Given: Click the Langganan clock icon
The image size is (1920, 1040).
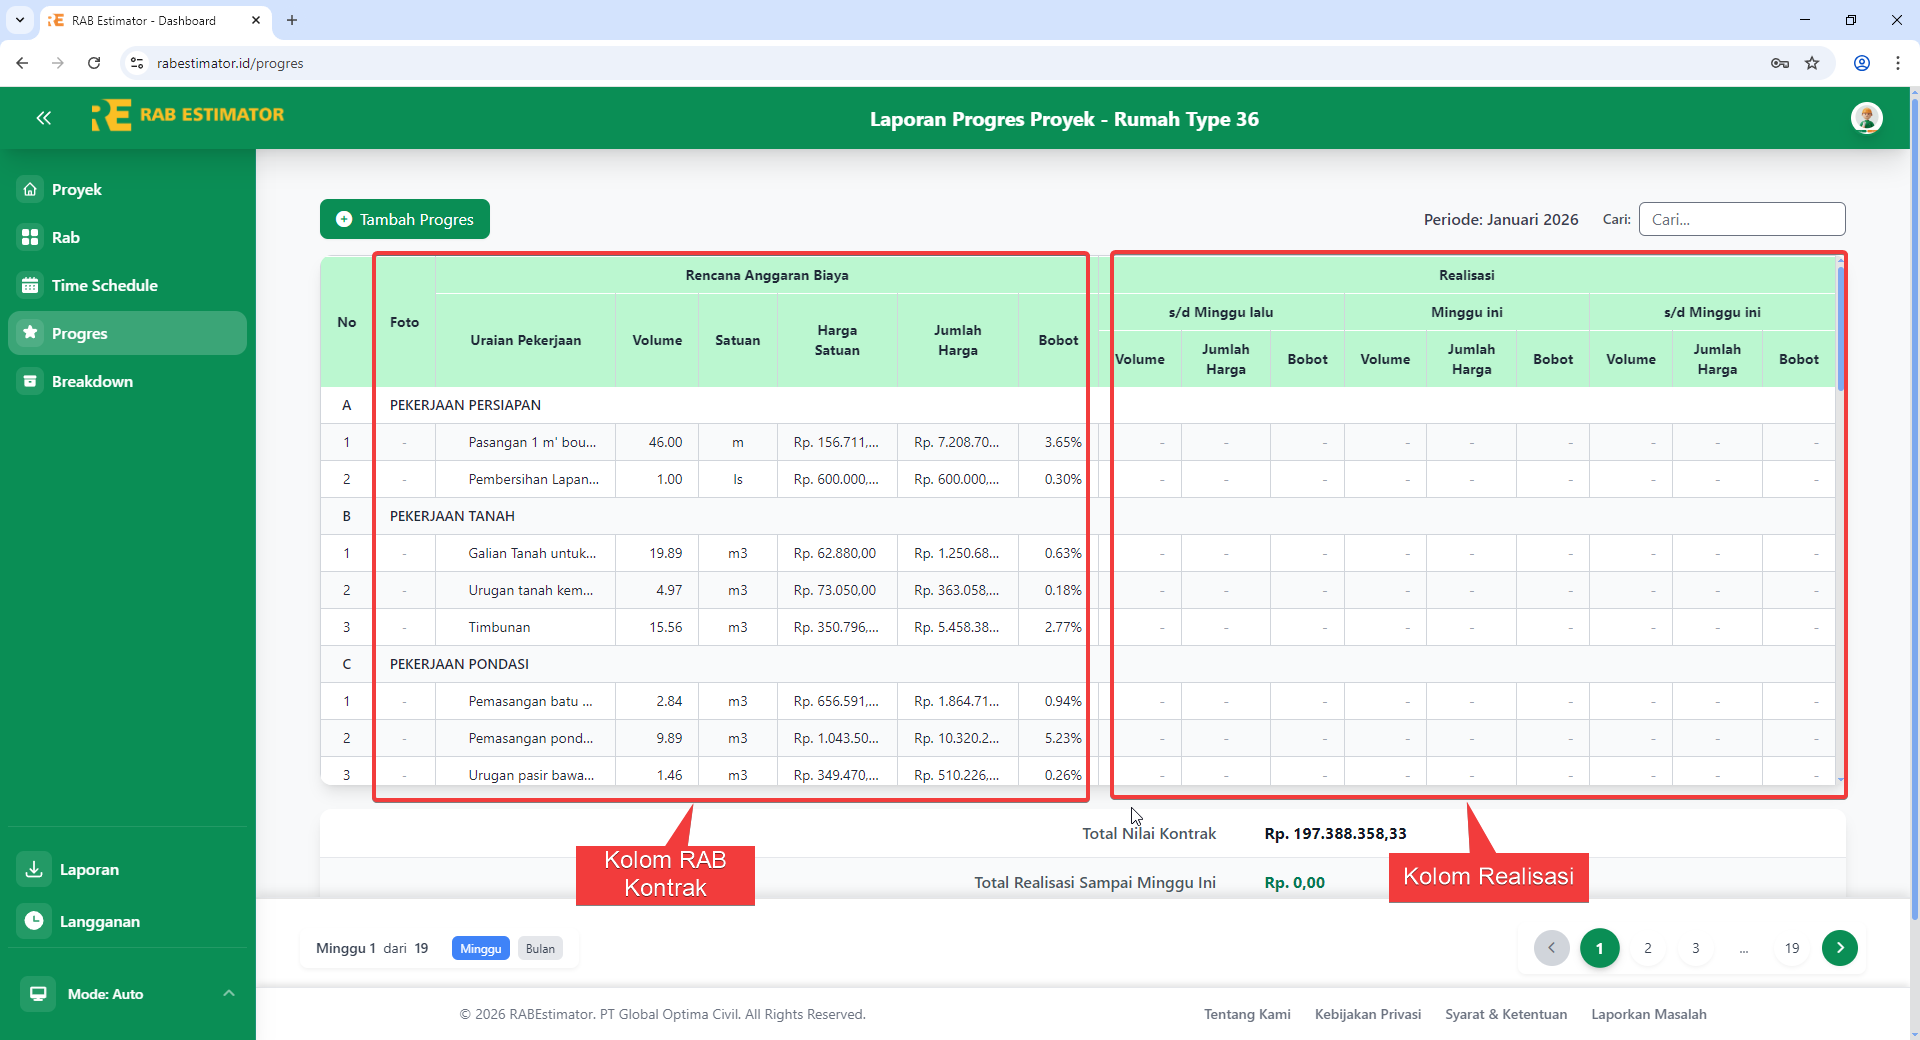Looking at the screenshot, I should tap(34, 921).
